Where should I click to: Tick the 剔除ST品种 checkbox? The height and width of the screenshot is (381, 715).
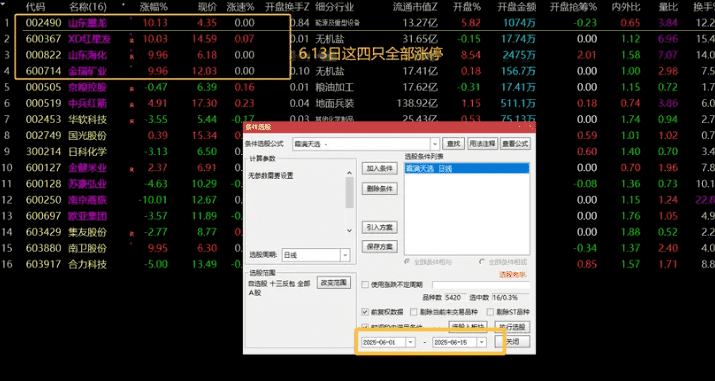[x=490, y=312]
